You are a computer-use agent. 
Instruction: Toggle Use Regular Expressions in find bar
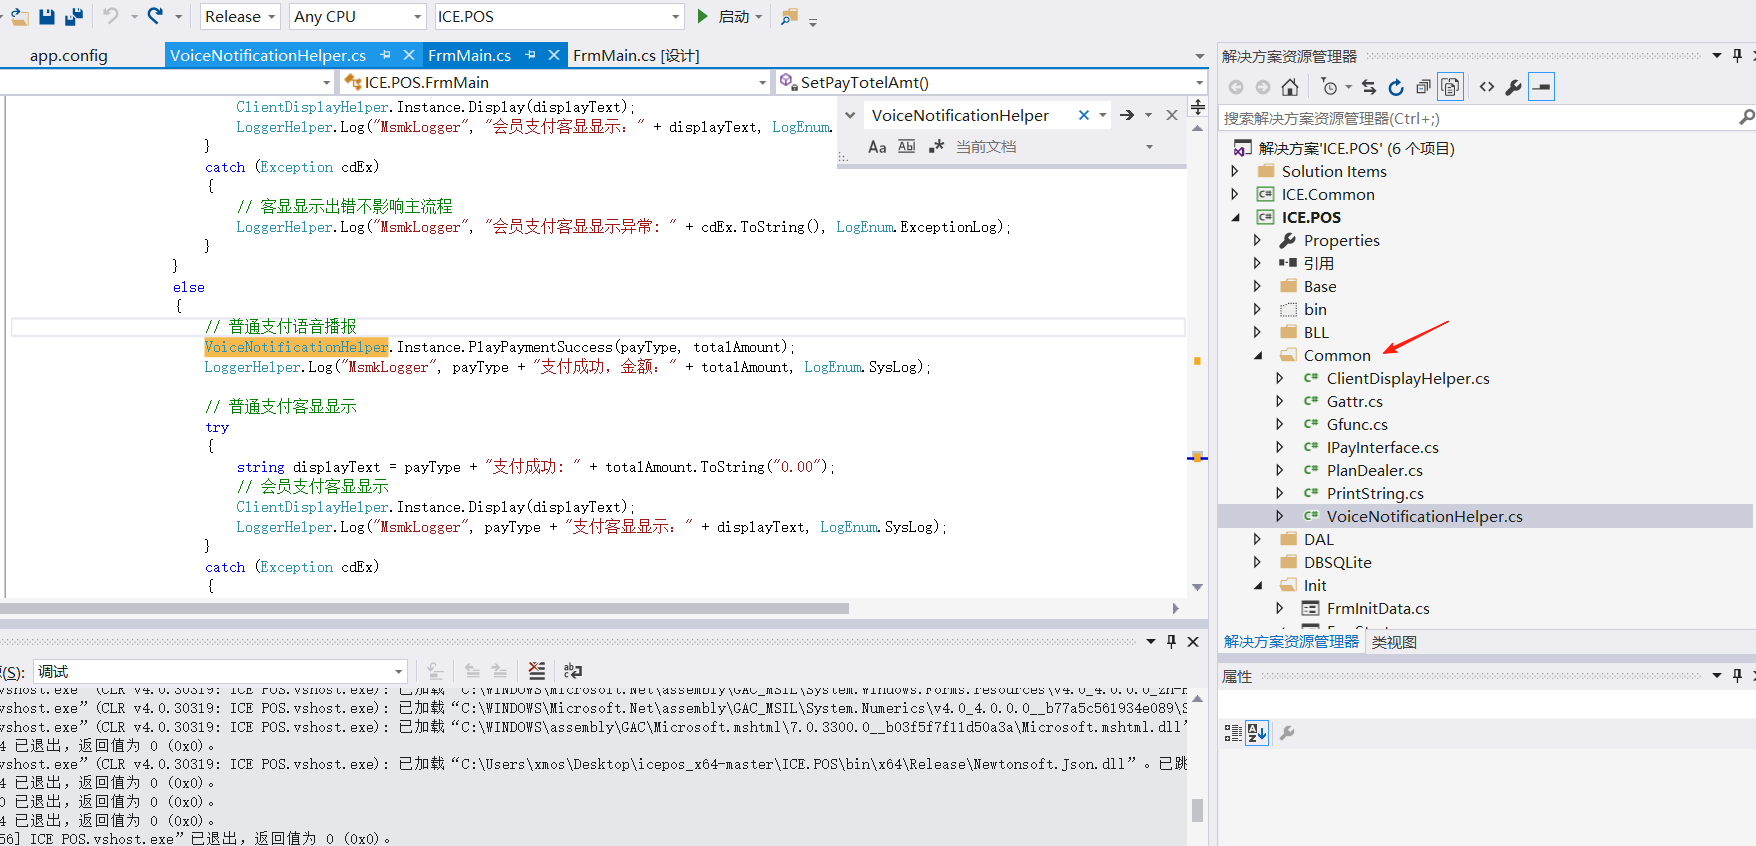[936, 147]
